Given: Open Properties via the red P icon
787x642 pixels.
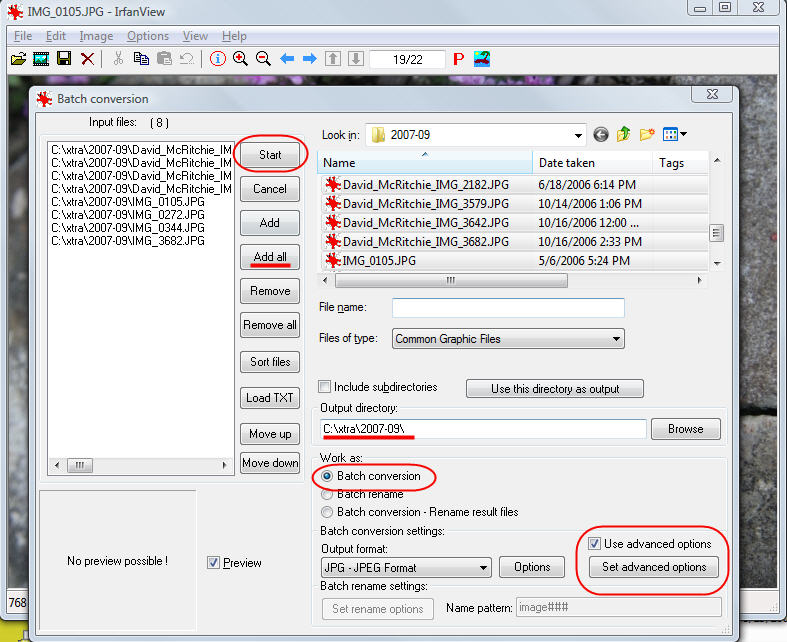Looking at the screenshot, I should 458,59.
